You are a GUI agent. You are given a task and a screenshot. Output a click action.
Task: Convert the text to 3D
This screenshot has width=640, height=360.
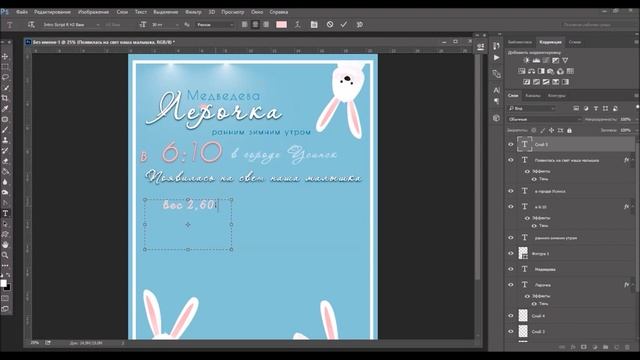360,24
